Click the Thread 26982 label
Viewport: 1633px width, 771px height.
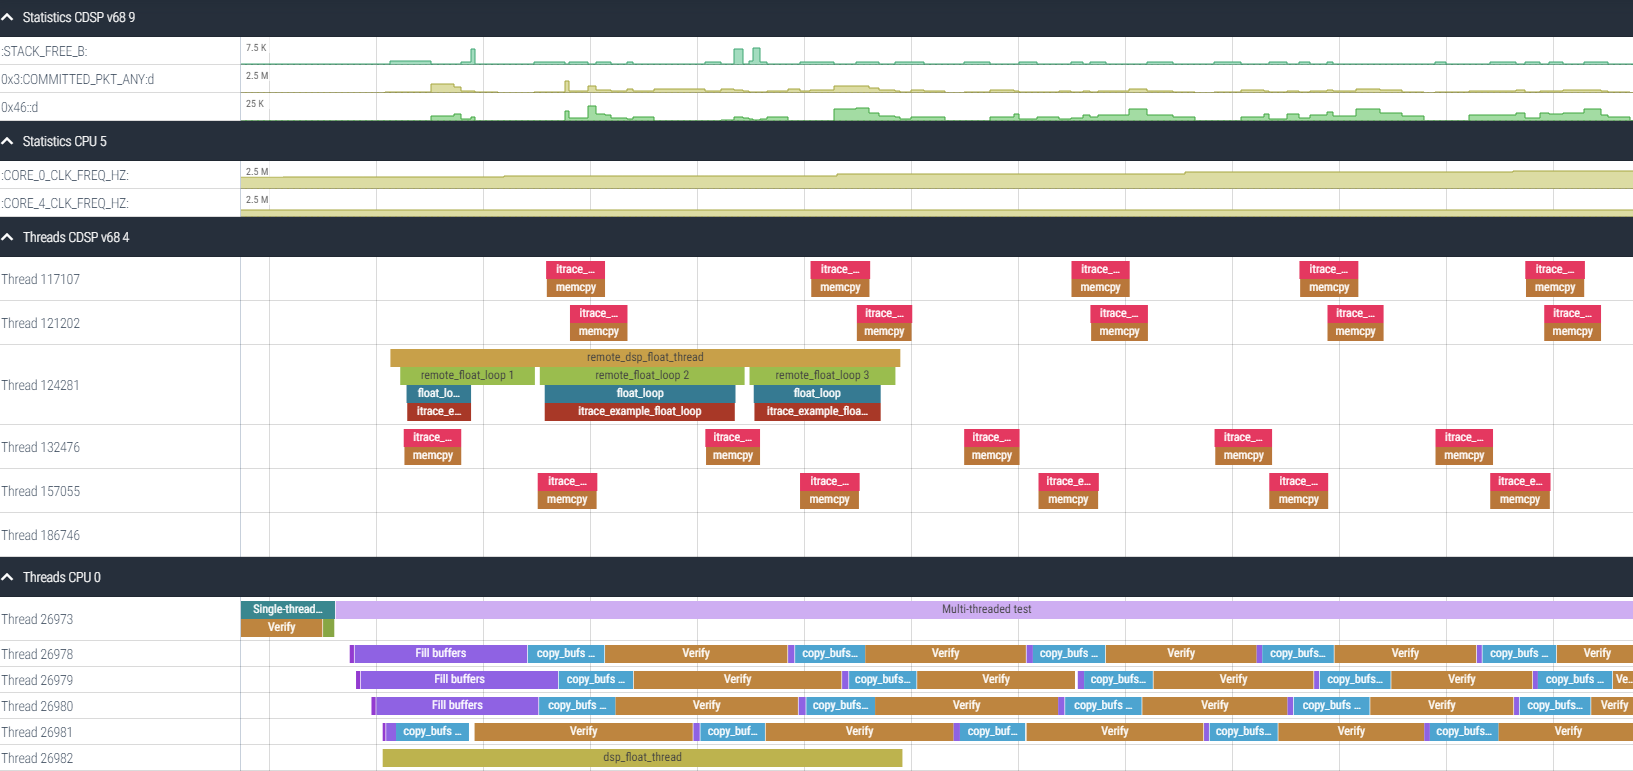[x=37, y=758]
